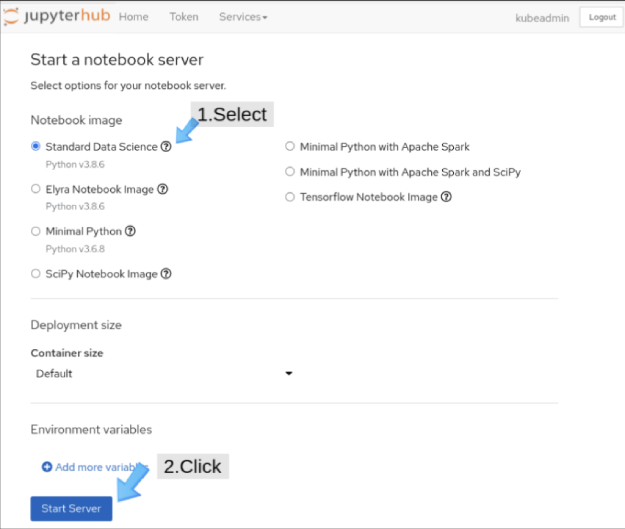The height and width of the screenshot is (529, 625).
Task: Select SciPy Notebook Image radio button
Action: pyautogui.click(x=36, y=274)
